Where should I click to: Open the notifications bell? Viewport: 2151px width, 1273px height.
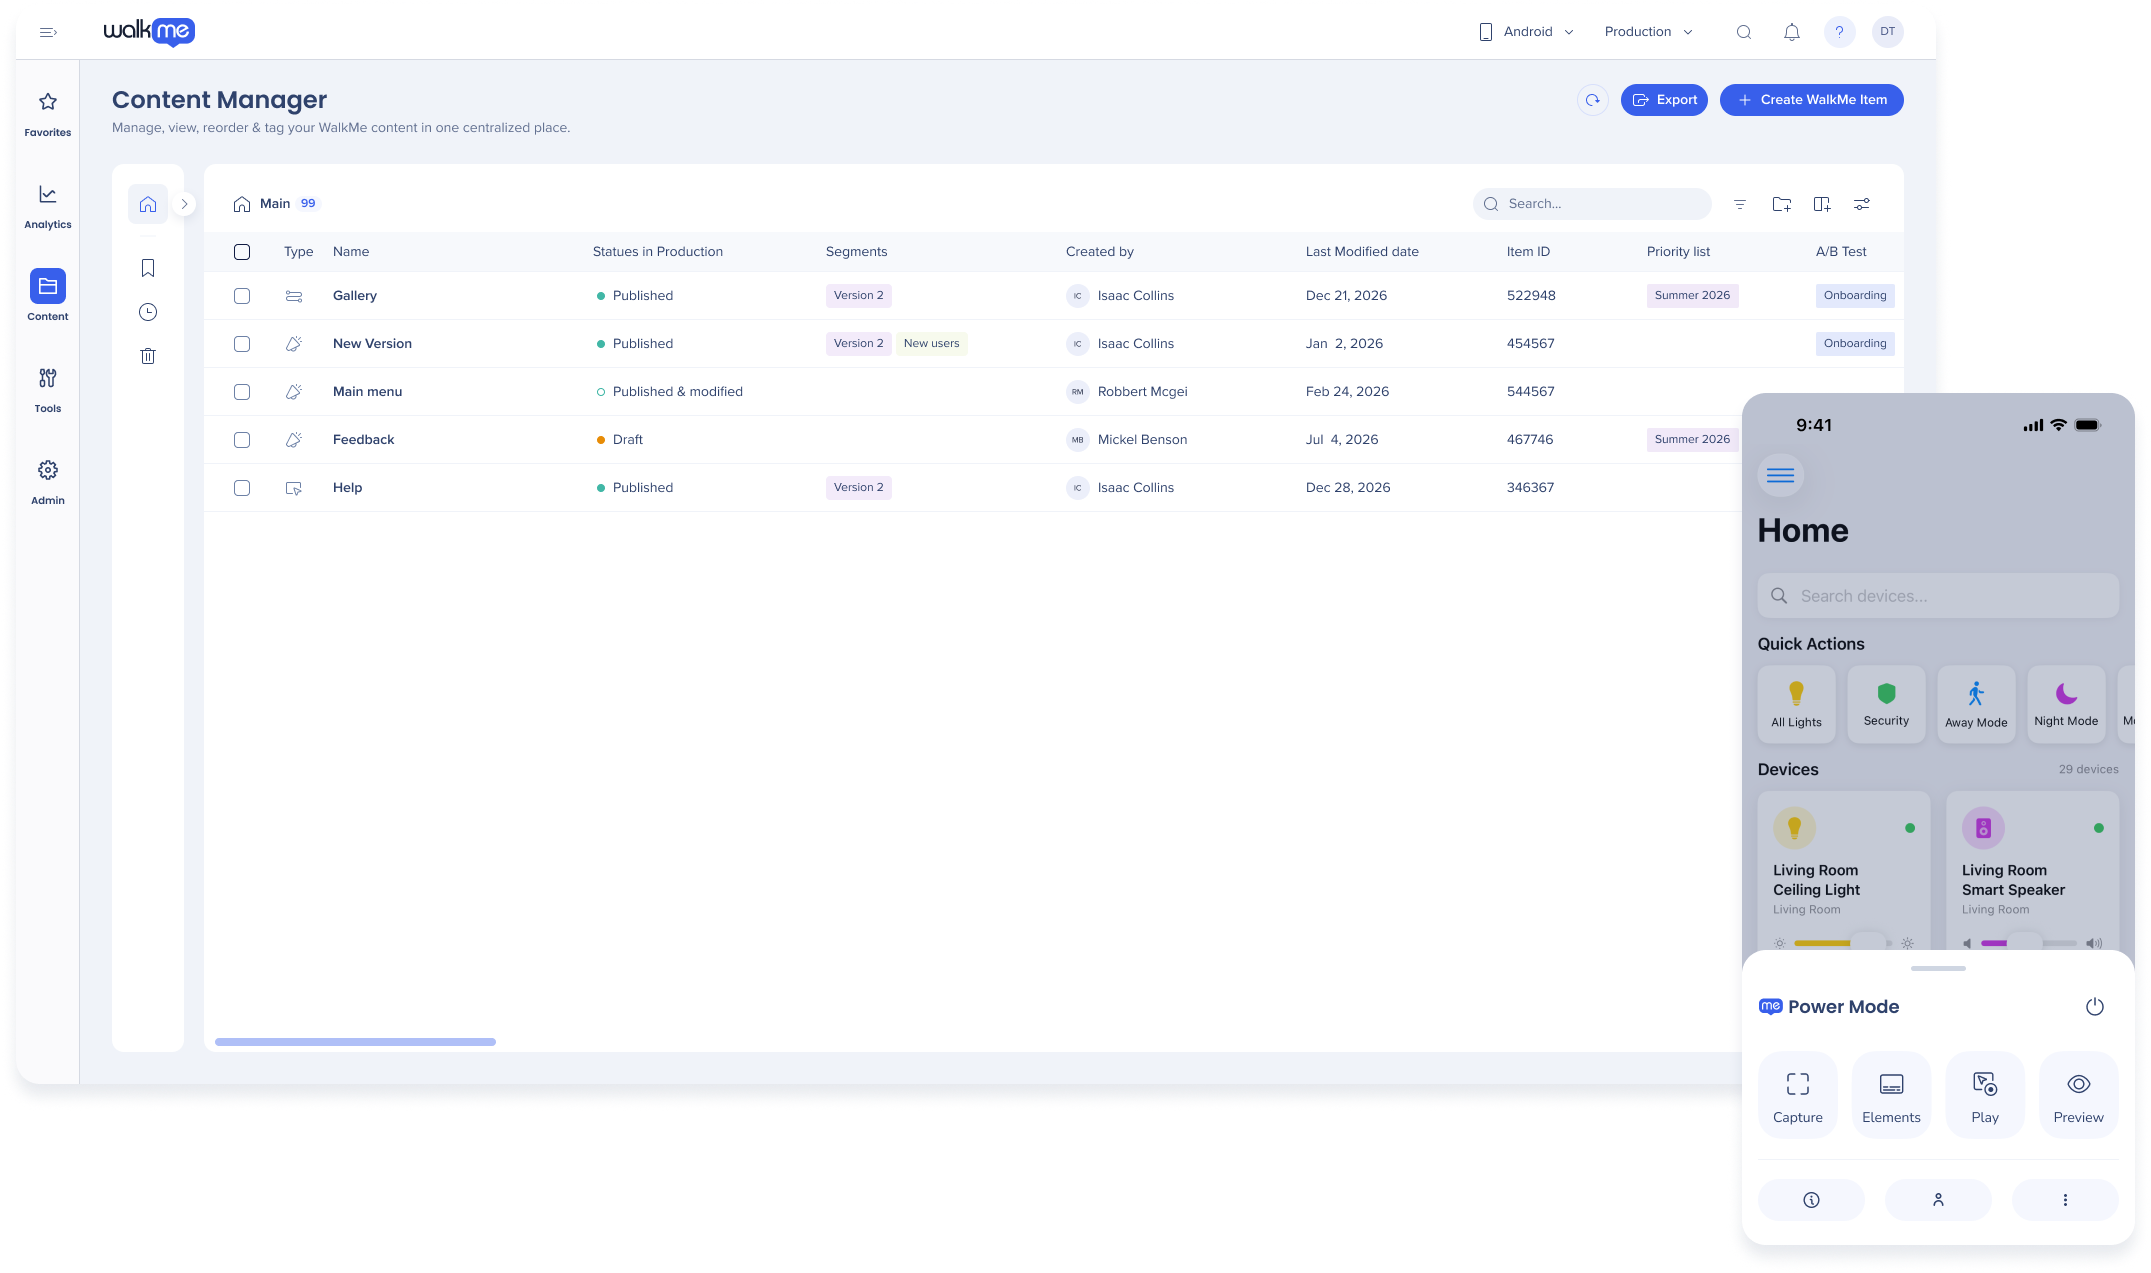point(1791,32)
